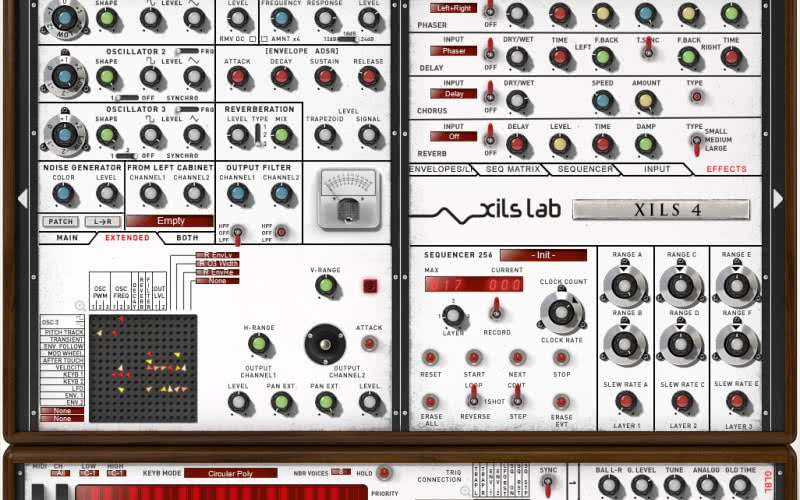
Task: Click the Erase All red button
Action: 430,402
